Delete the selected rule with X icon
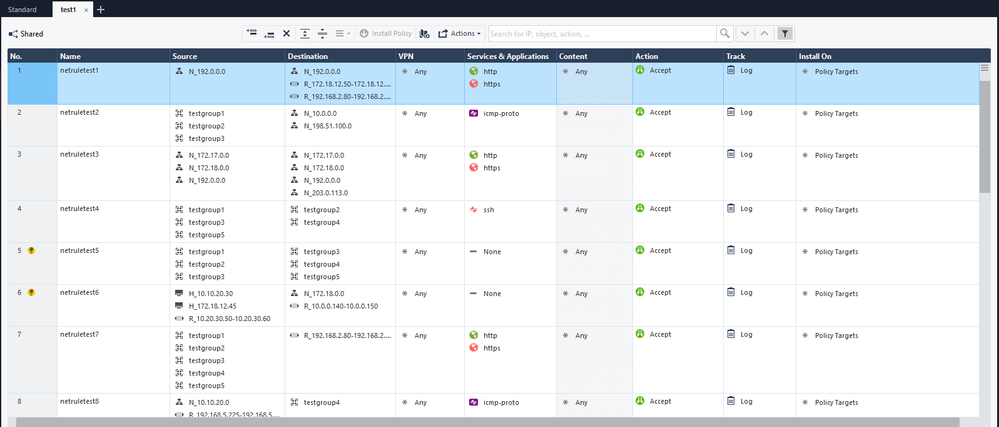The width and height of the screenshot is (999, 427). pyautogui.click(x=287, y=33)
